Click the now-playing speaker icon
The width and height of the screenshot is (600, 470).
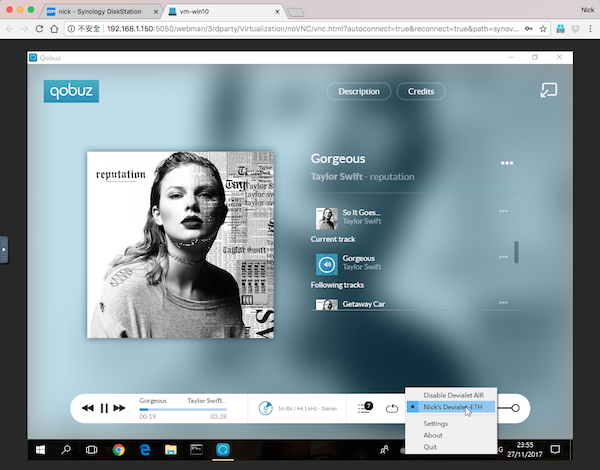[x=327, y=264]
